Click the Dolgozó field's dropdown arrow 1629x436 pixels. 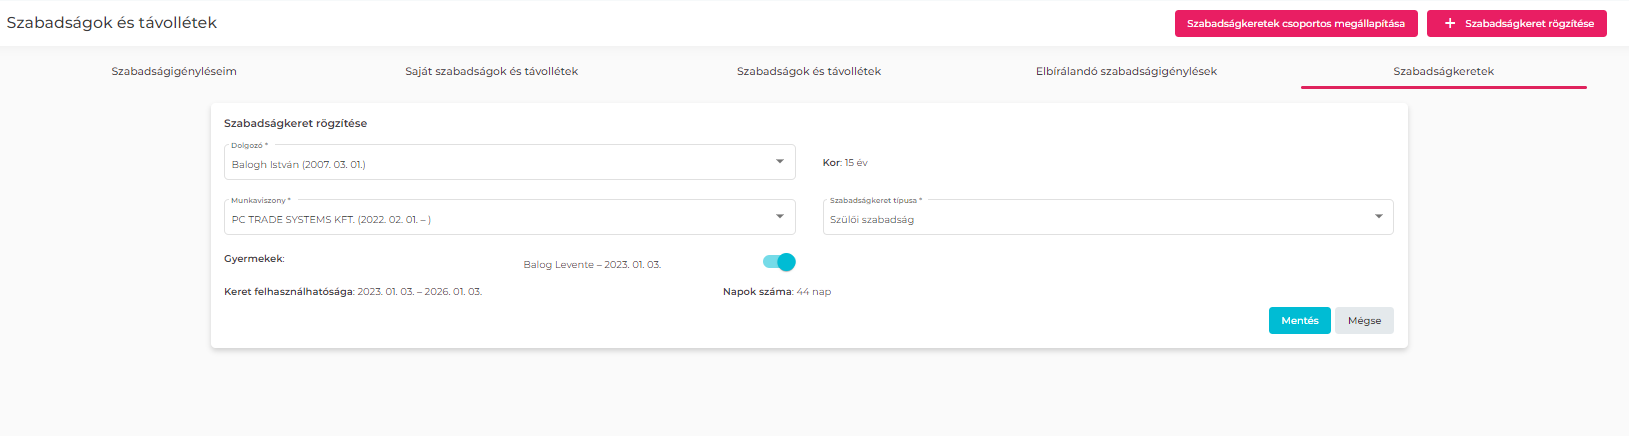click(x=780, y=162)
